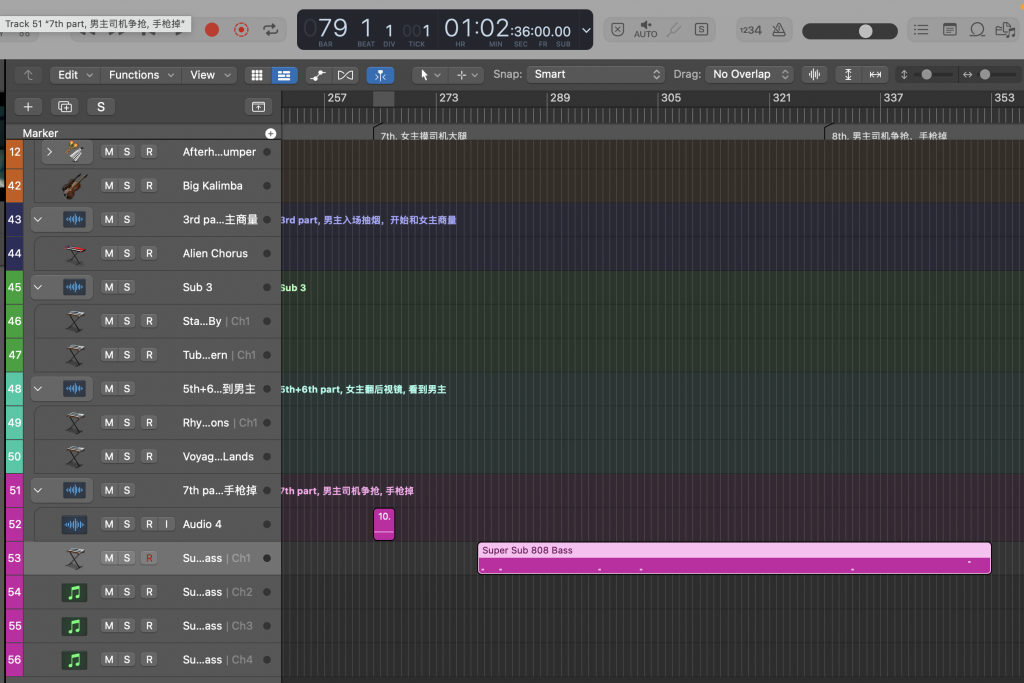Collapse the 7th pa... track 51 stack
This screenshot has width=1024, height=683.
click(x=38, y=490)
